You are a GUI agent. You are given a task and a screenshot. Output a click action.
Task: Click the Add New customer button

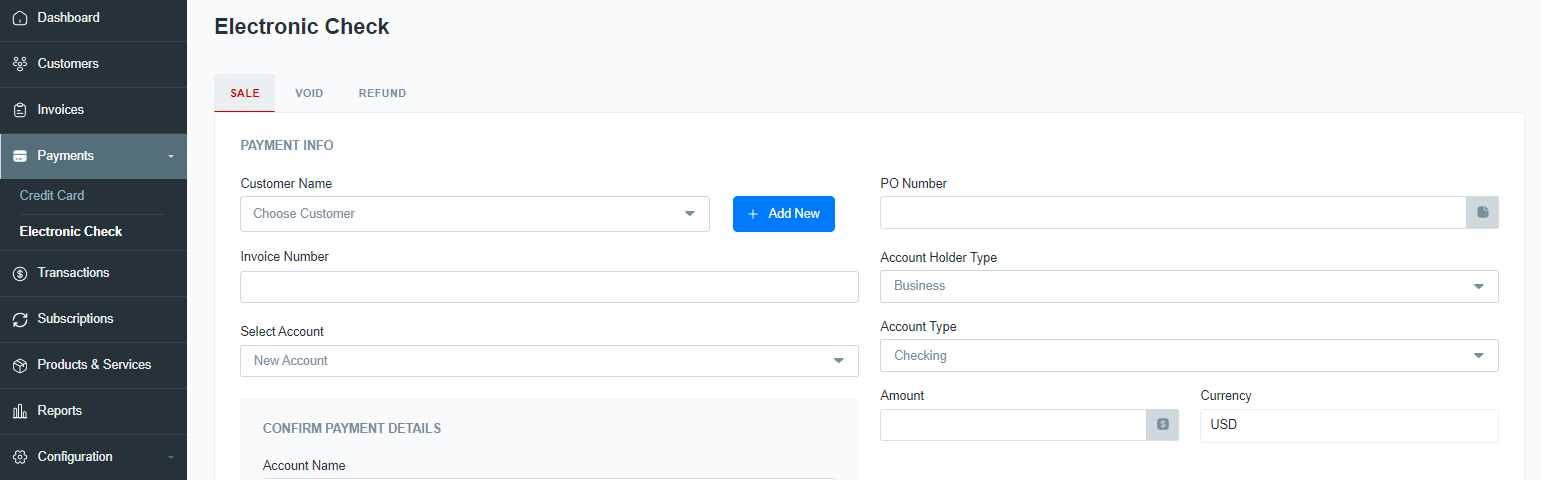click(x=784, y=214)
